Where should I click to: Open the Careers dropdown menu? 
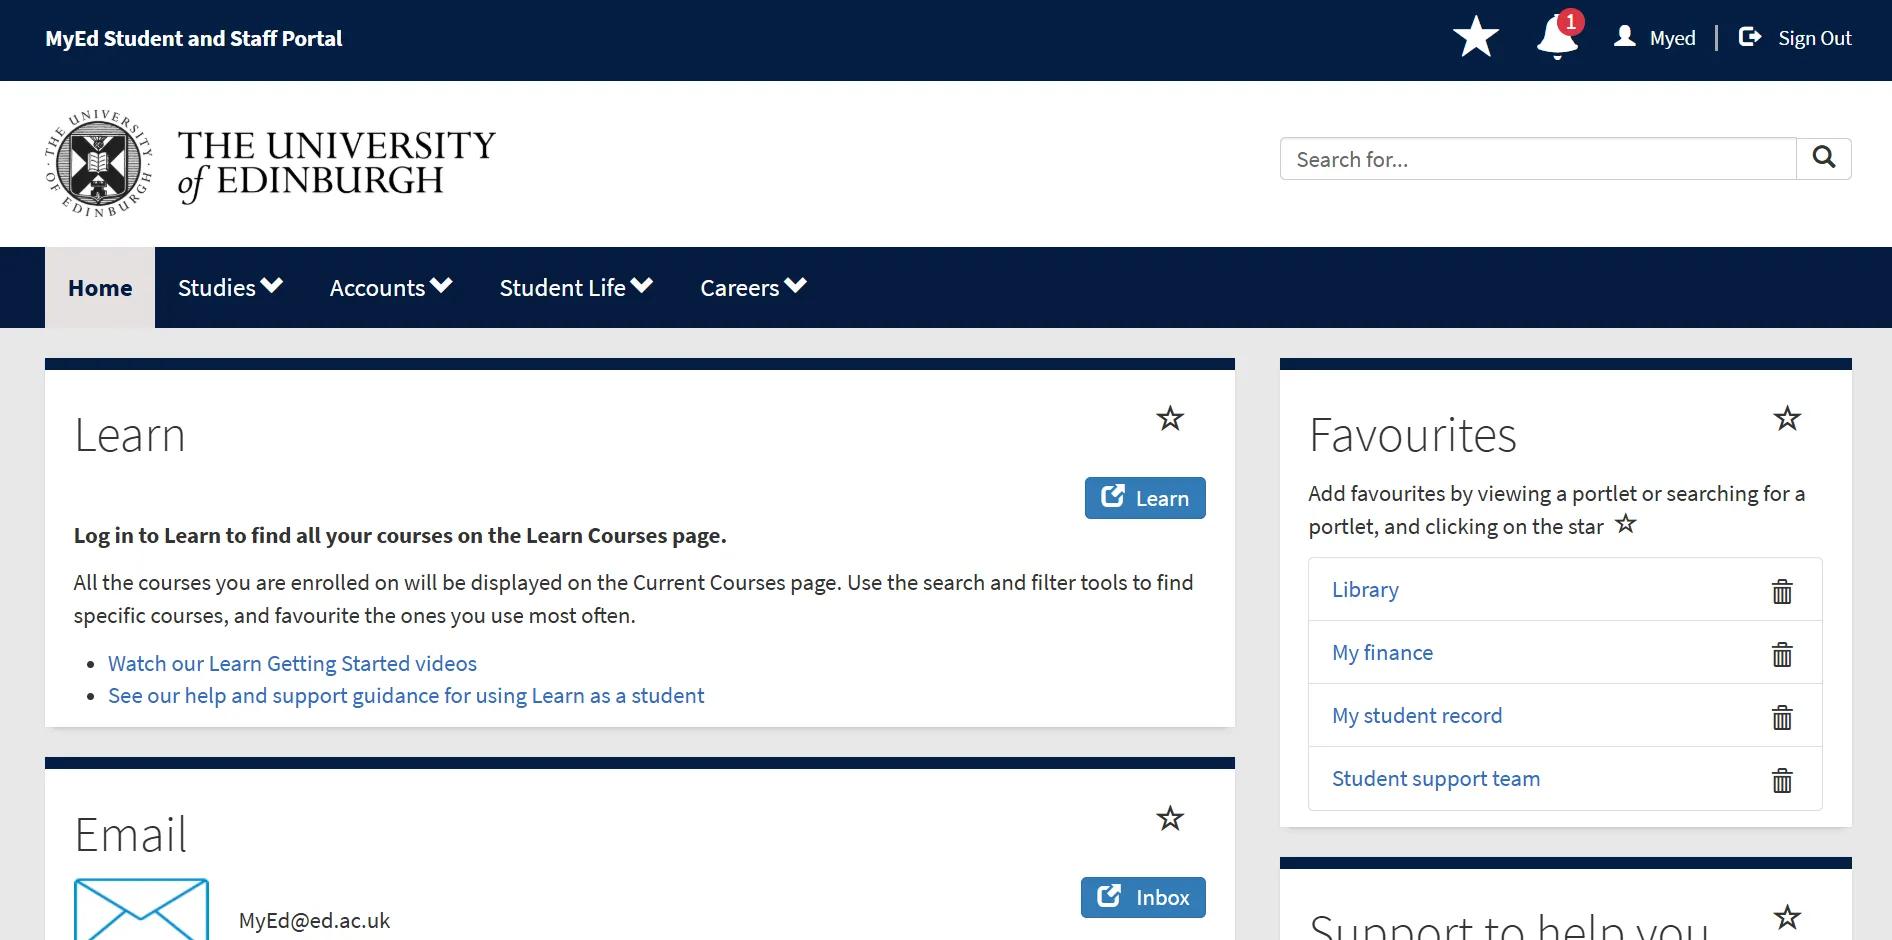[x=753, y=287]
